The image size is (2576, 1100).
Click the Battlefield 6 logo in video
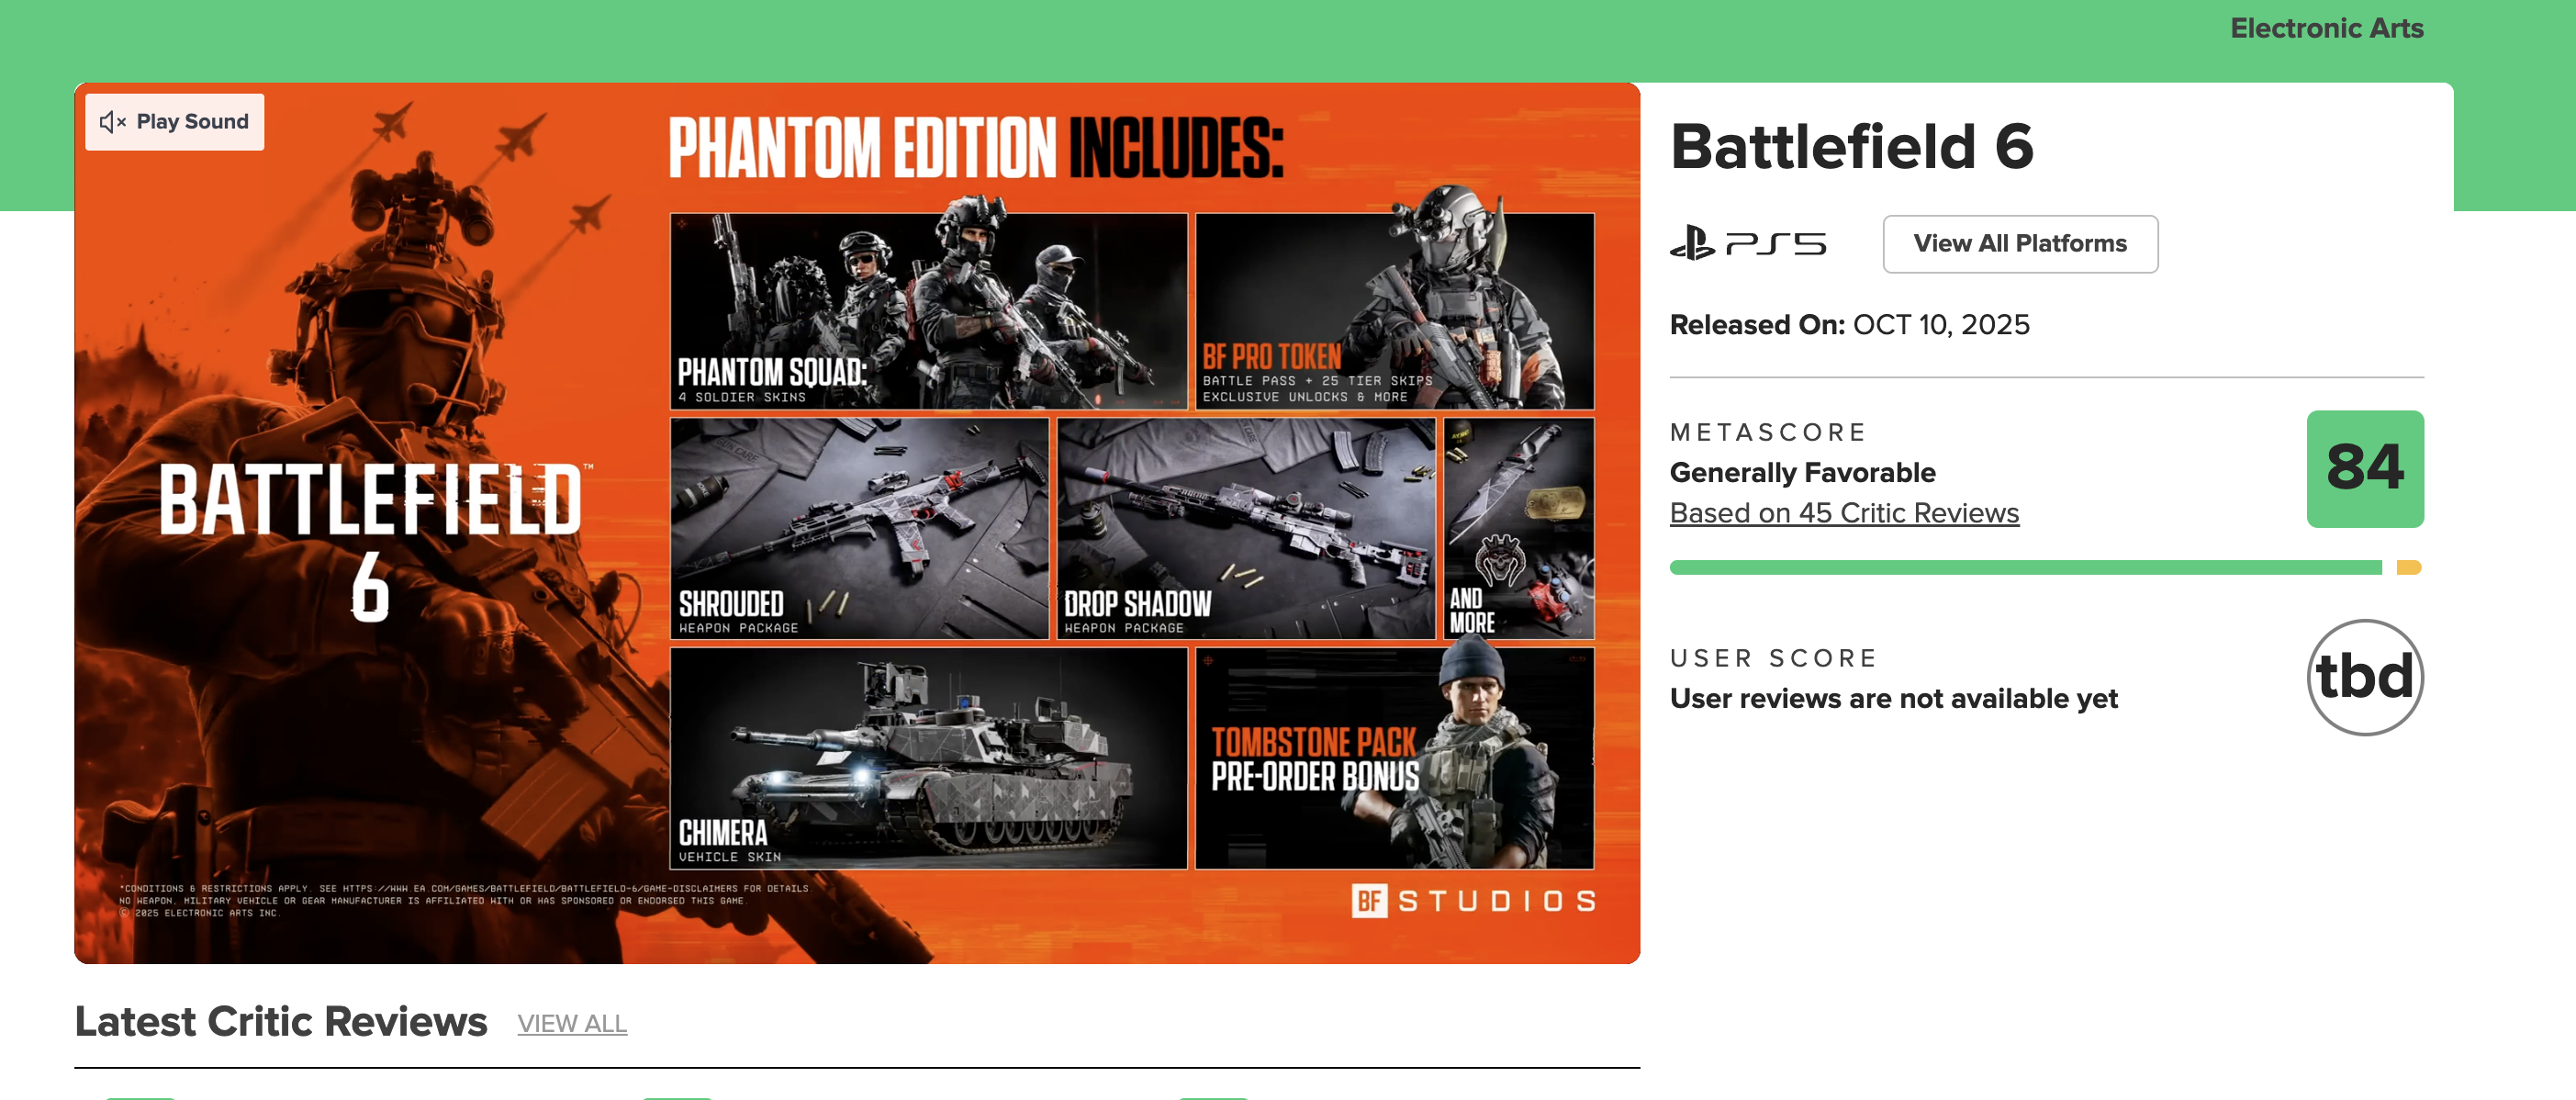pos(372,540)
